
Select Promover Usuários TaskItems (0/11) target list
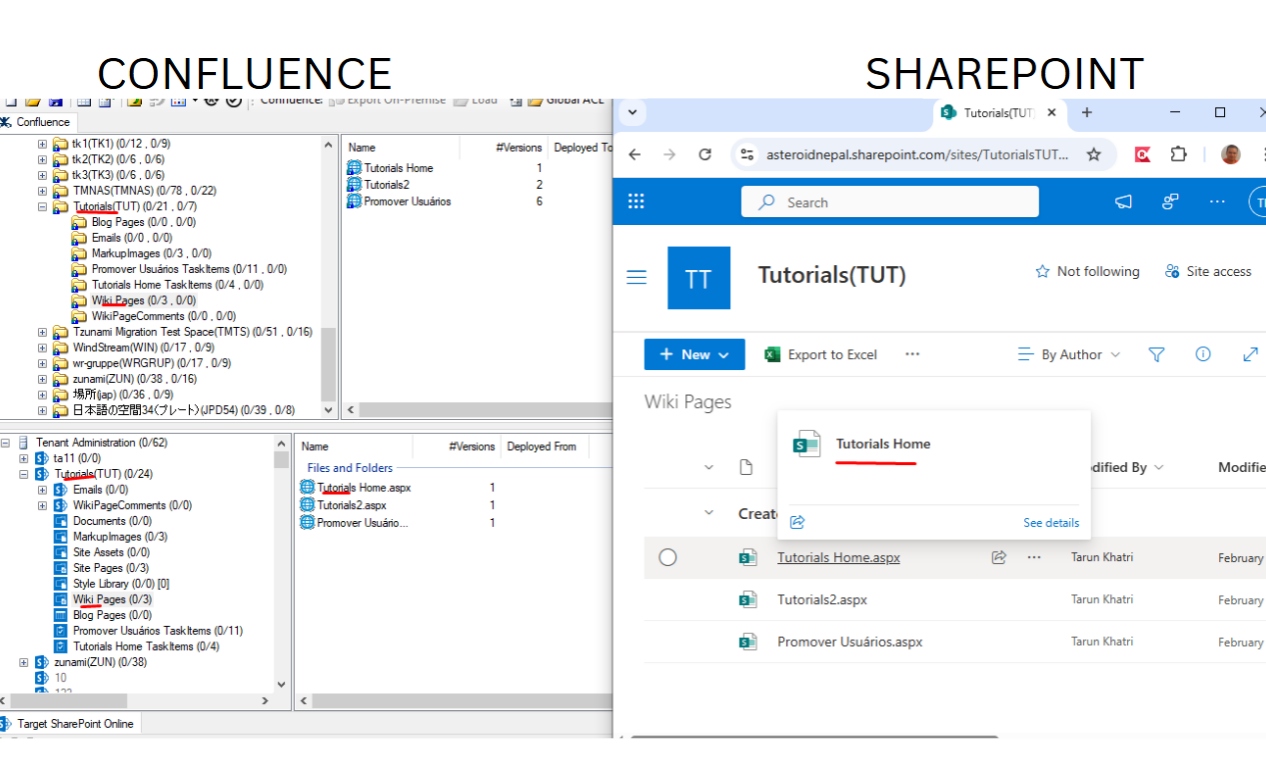[x=158, y=631]
